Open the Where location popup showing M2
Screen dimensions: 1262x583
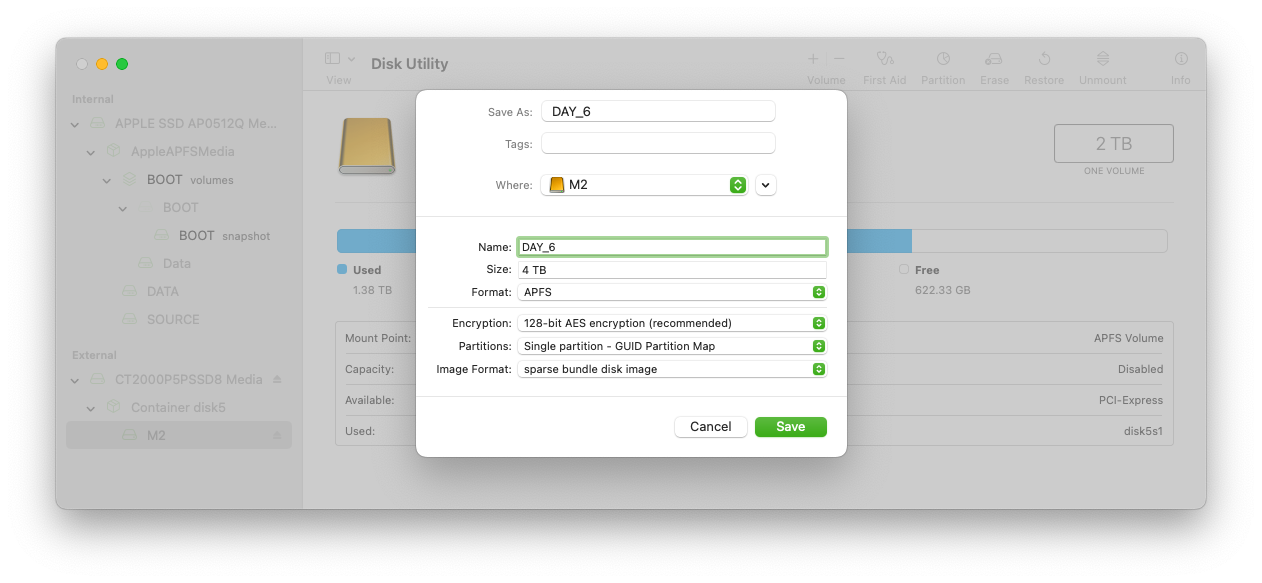[x=644, y=185]
